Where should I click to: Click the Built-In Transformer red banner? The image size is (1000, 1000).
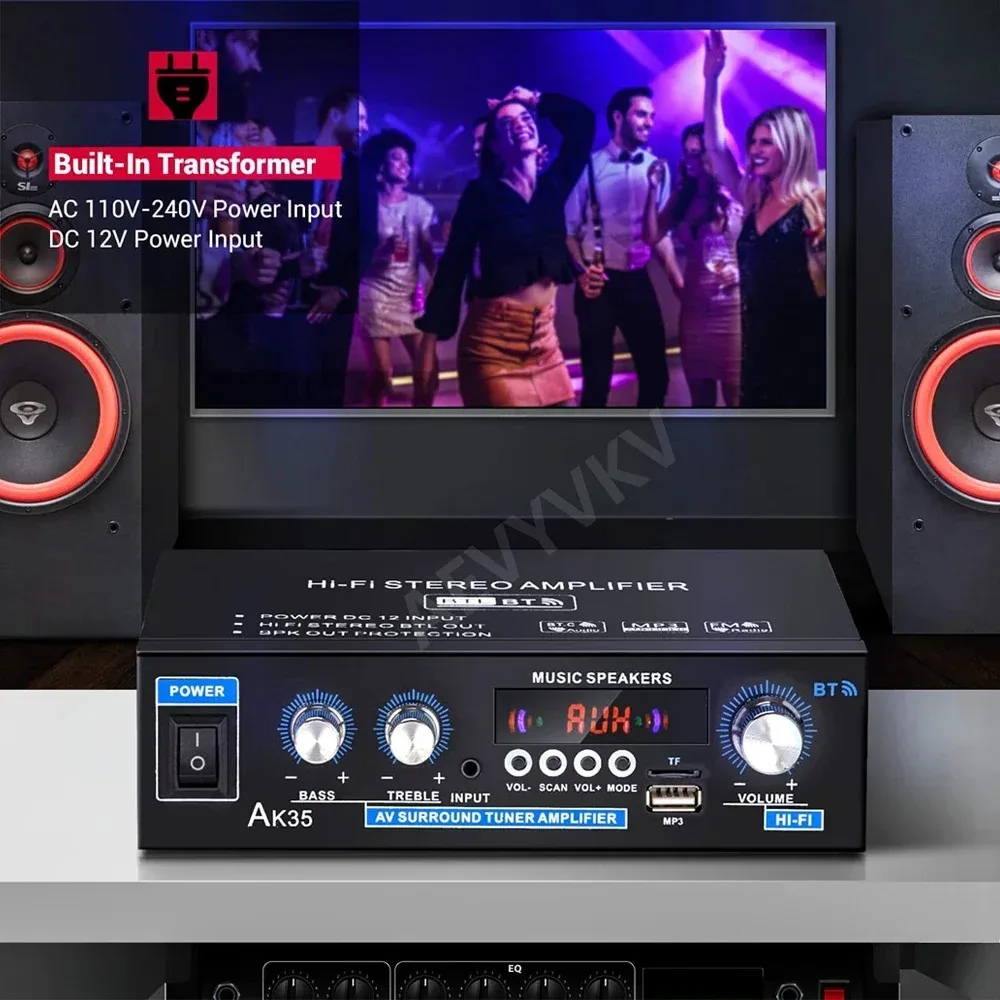click(x=195, y=163)
